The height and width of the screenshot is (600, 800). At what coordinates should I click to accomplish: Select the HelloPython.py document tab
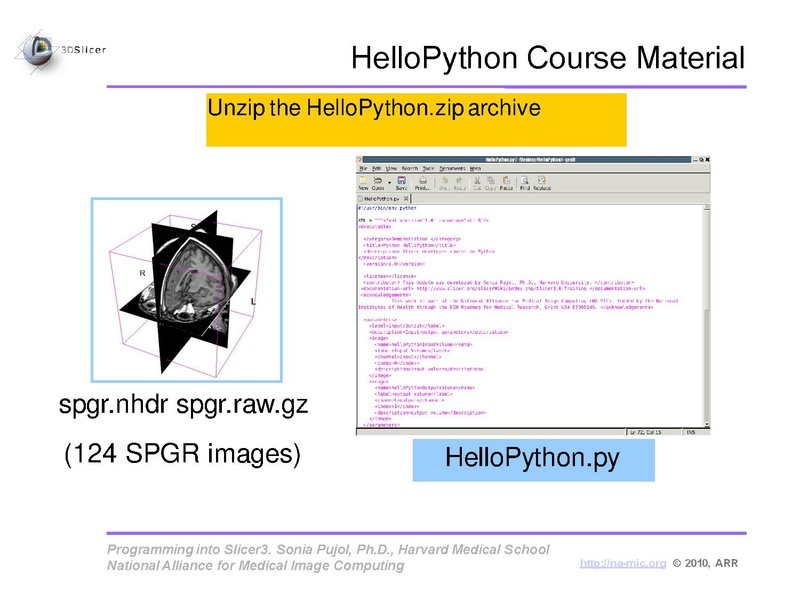[383, 198]
